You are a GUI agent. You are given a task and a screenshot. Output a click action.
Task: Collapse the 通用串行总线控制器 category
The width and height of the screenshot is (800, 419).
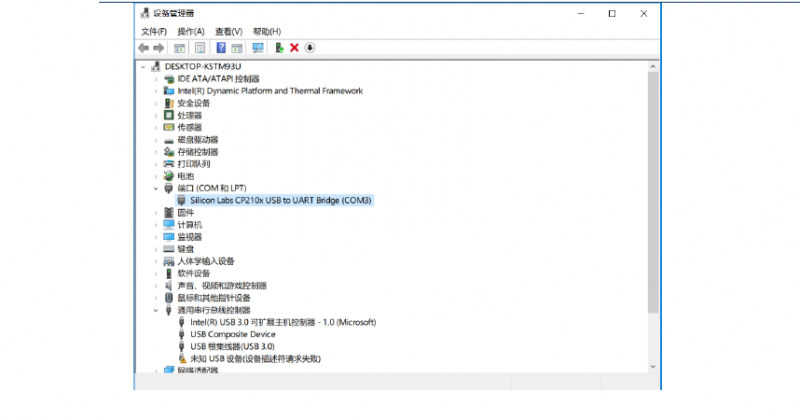pos(156,310)
